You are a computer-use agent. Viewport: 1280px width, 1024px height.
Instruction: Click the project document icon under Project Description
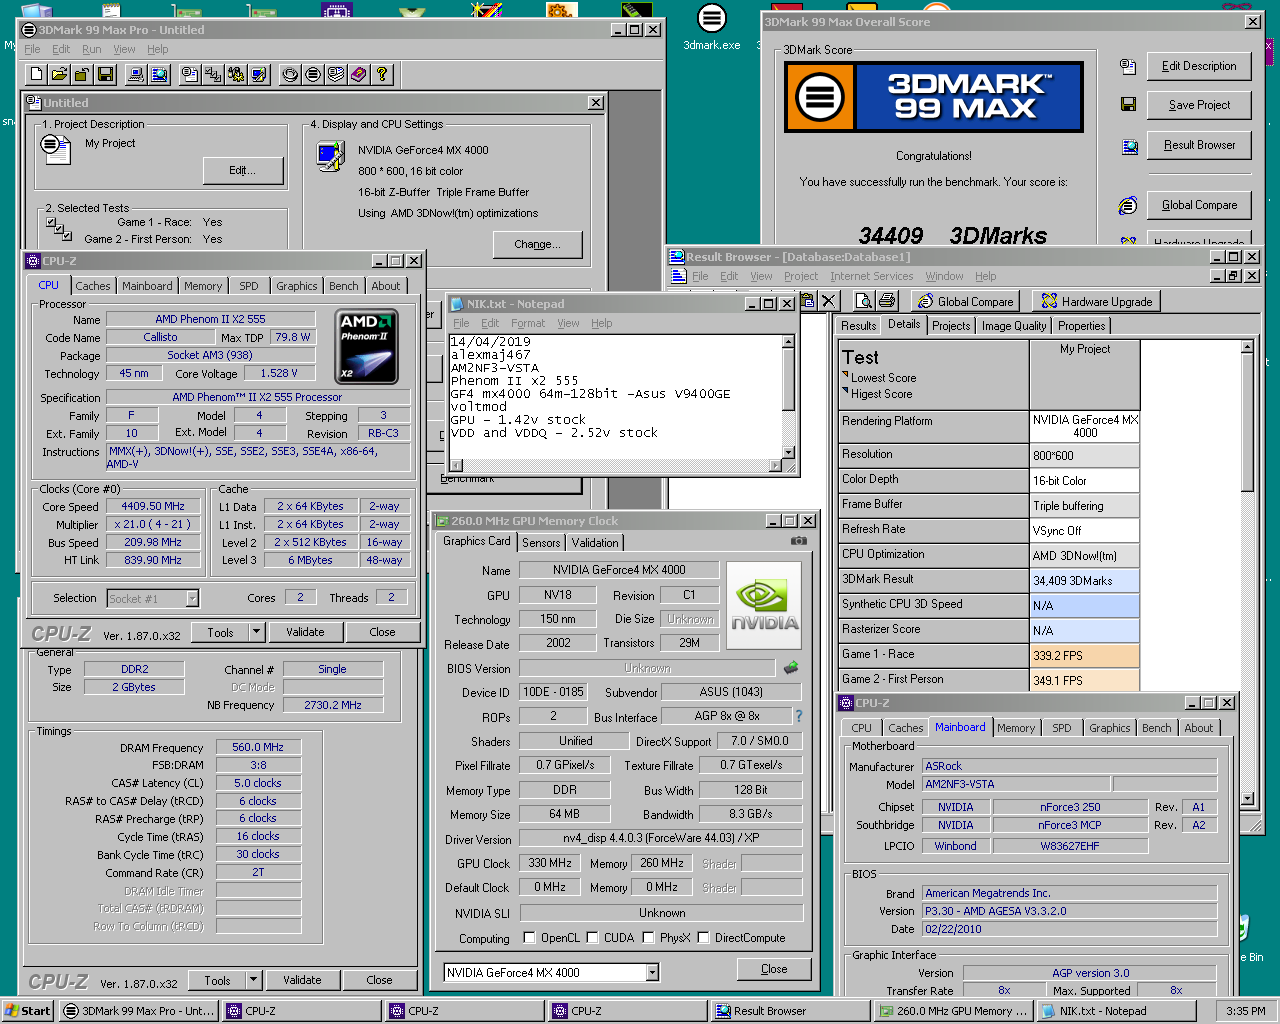pos(56,149)
